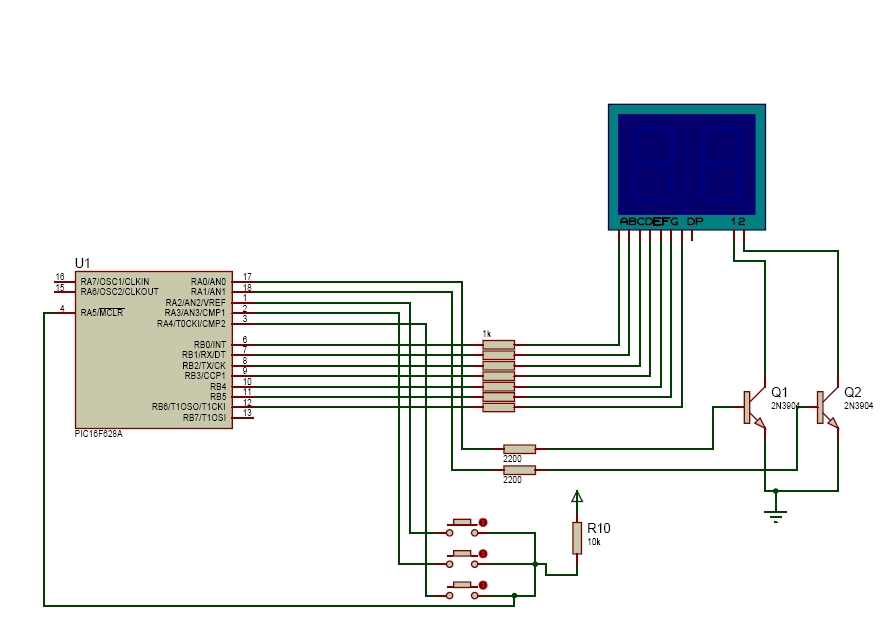
Task: Select the 2200 resistor wired to Q1 base
Action: 519,449
